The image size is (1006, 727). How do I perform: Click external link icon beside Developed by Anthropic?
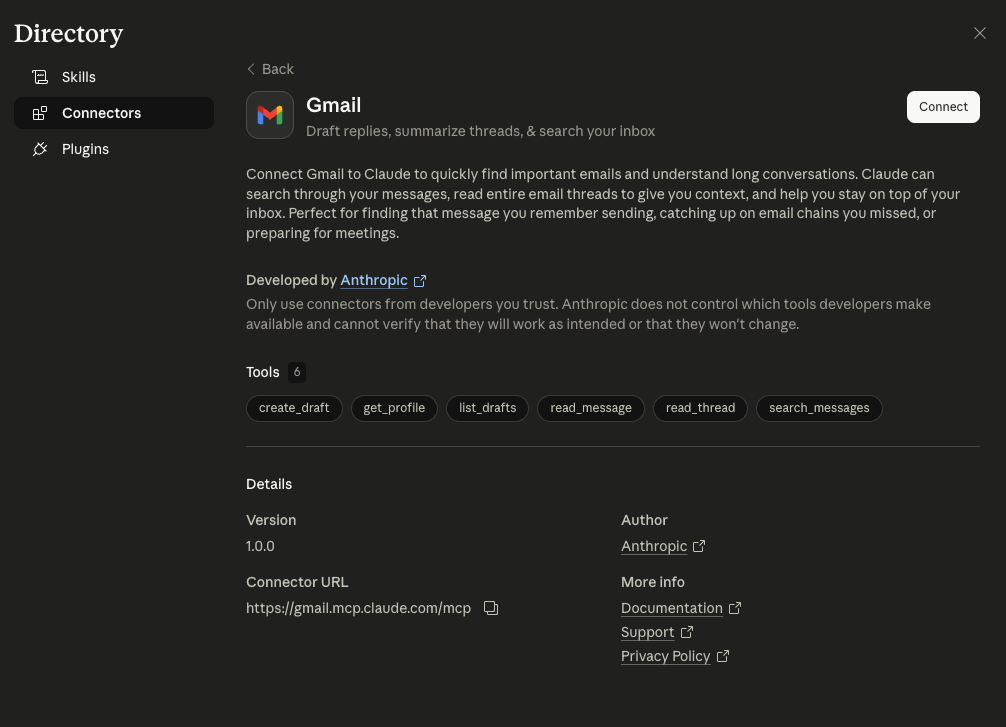click(420, 281)
